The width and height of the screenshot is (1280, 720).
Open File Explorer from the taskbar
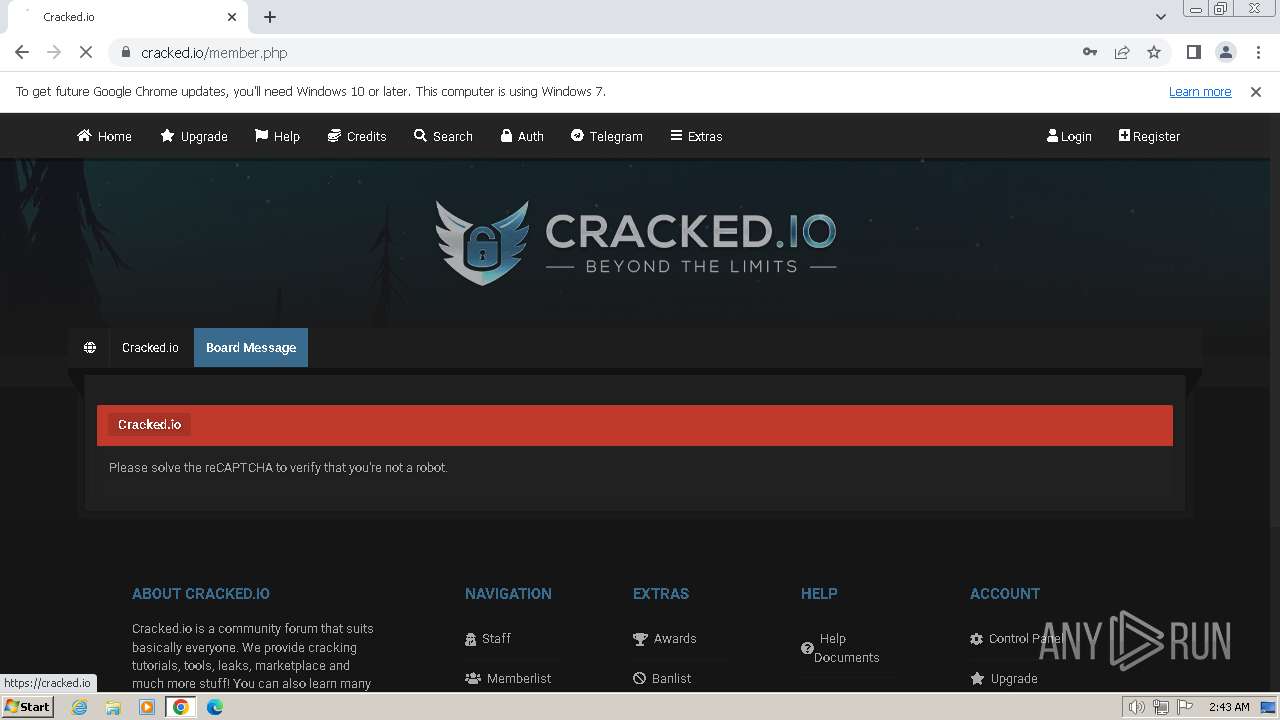point(113,707)
